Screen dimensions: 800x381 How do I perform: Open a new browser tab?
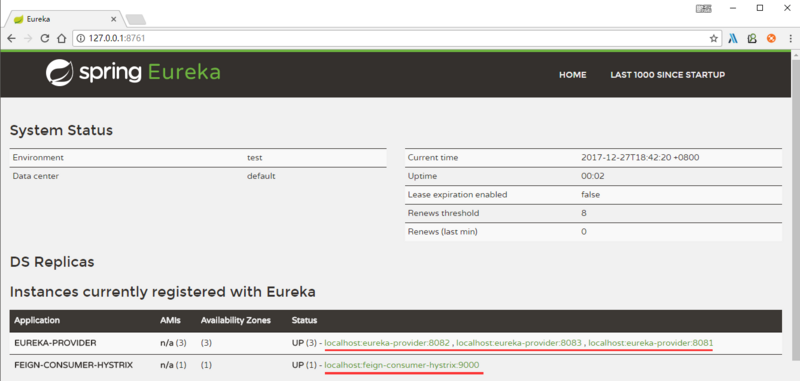click(x=136, y=19)
